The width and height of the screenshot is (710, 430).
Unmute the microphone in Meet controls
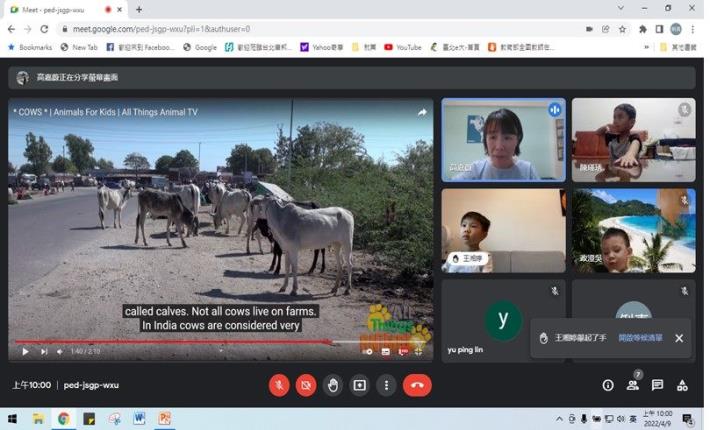click(279, 385)
